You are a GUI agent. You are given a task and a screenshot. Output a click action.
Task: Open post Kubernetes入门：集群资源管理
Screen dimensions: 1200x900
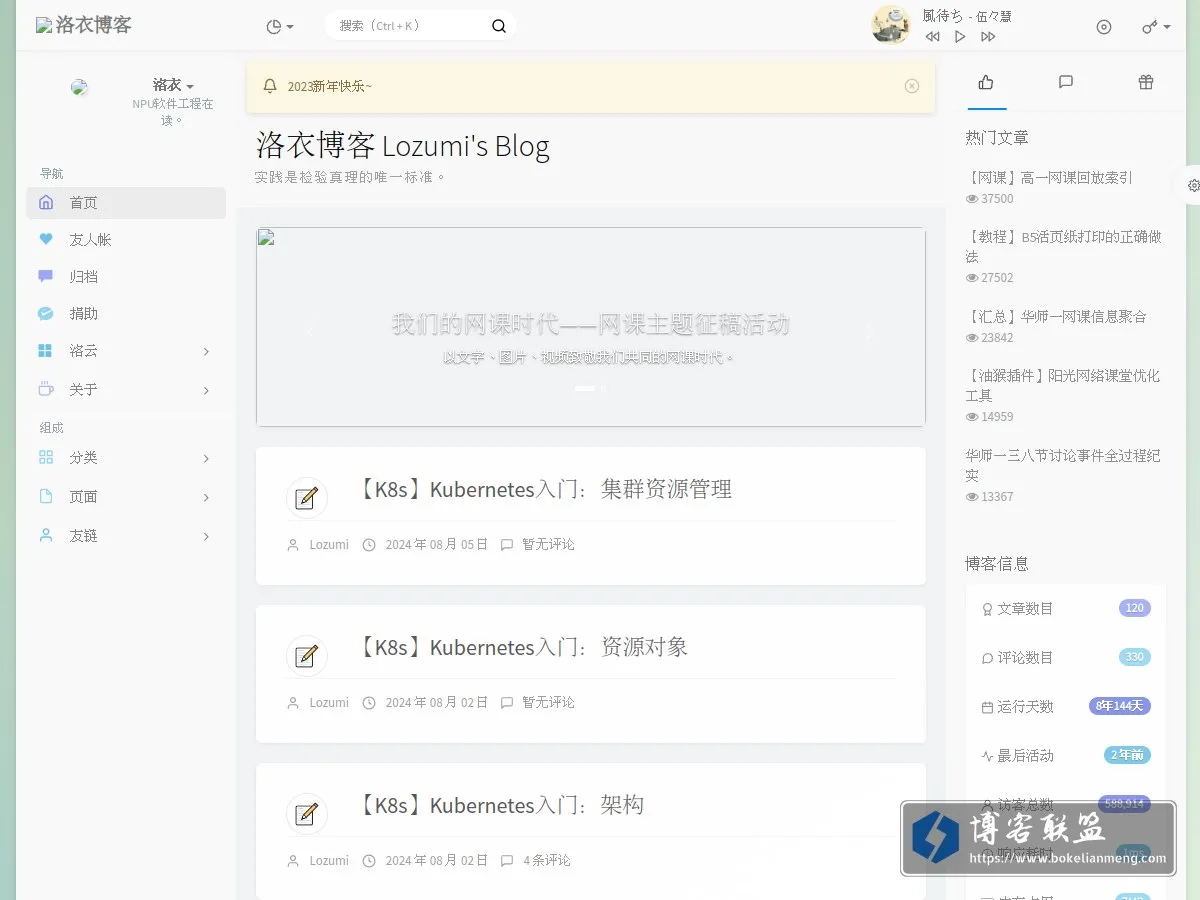click(545, 489)
